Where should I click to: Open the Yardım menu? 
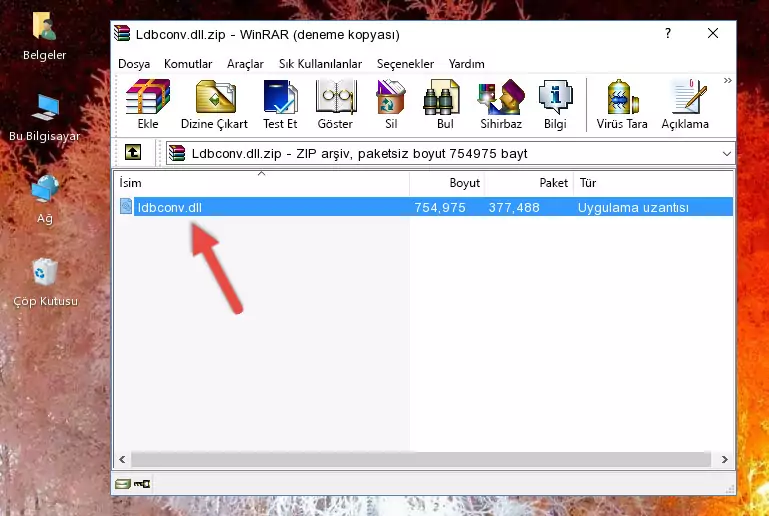[x=466, y=64]
